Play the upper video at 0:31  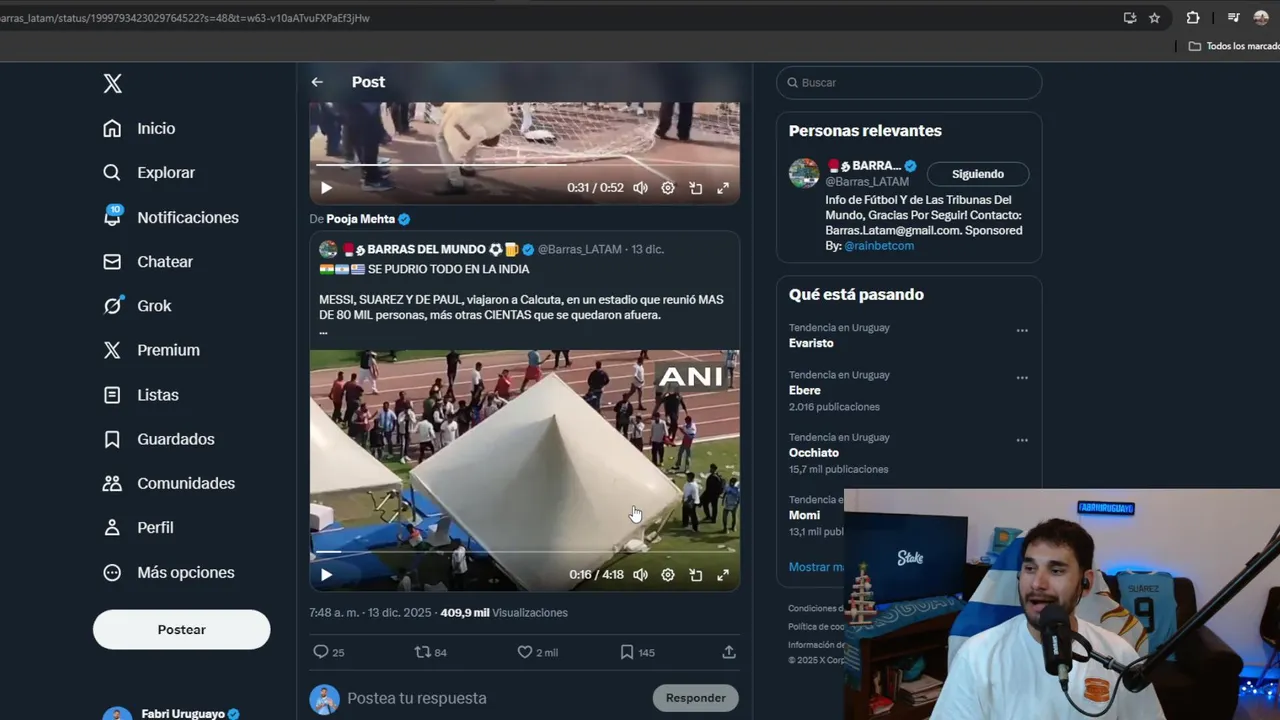[326, 188]
